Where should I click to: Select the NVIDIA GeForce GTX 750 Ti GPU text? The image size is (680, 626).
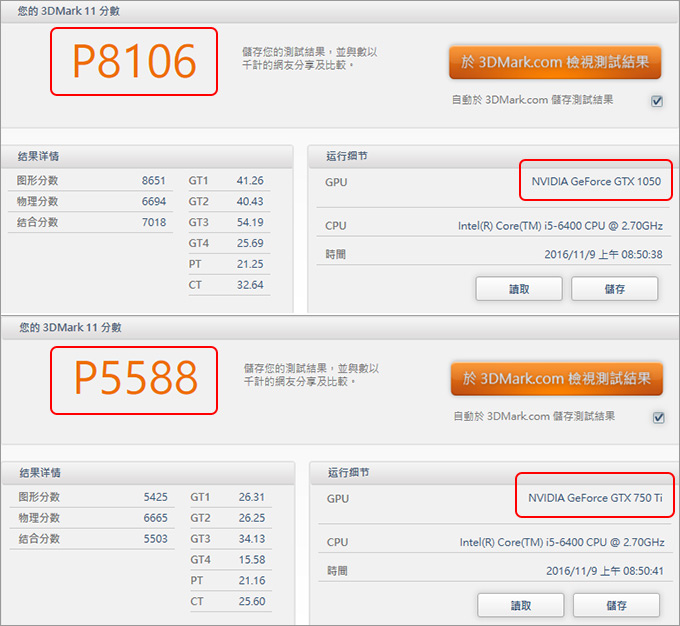tap(595, 498)
